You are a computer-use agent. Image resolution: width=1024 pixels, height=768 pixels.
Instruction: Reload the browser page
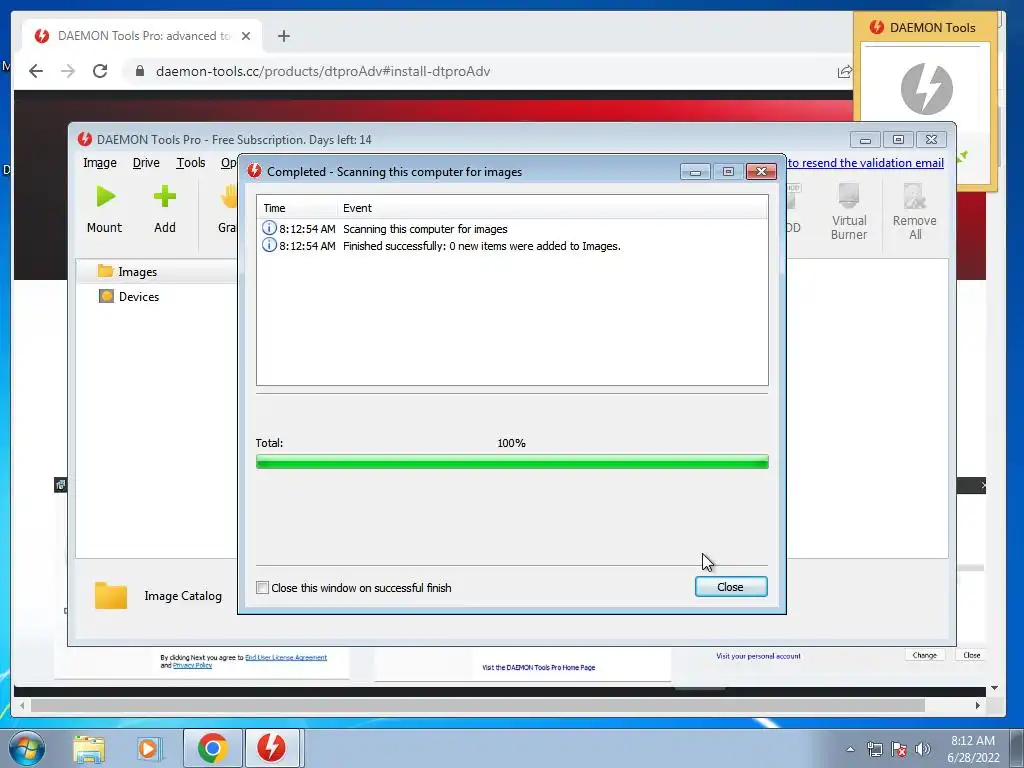(x=100, y=71)
